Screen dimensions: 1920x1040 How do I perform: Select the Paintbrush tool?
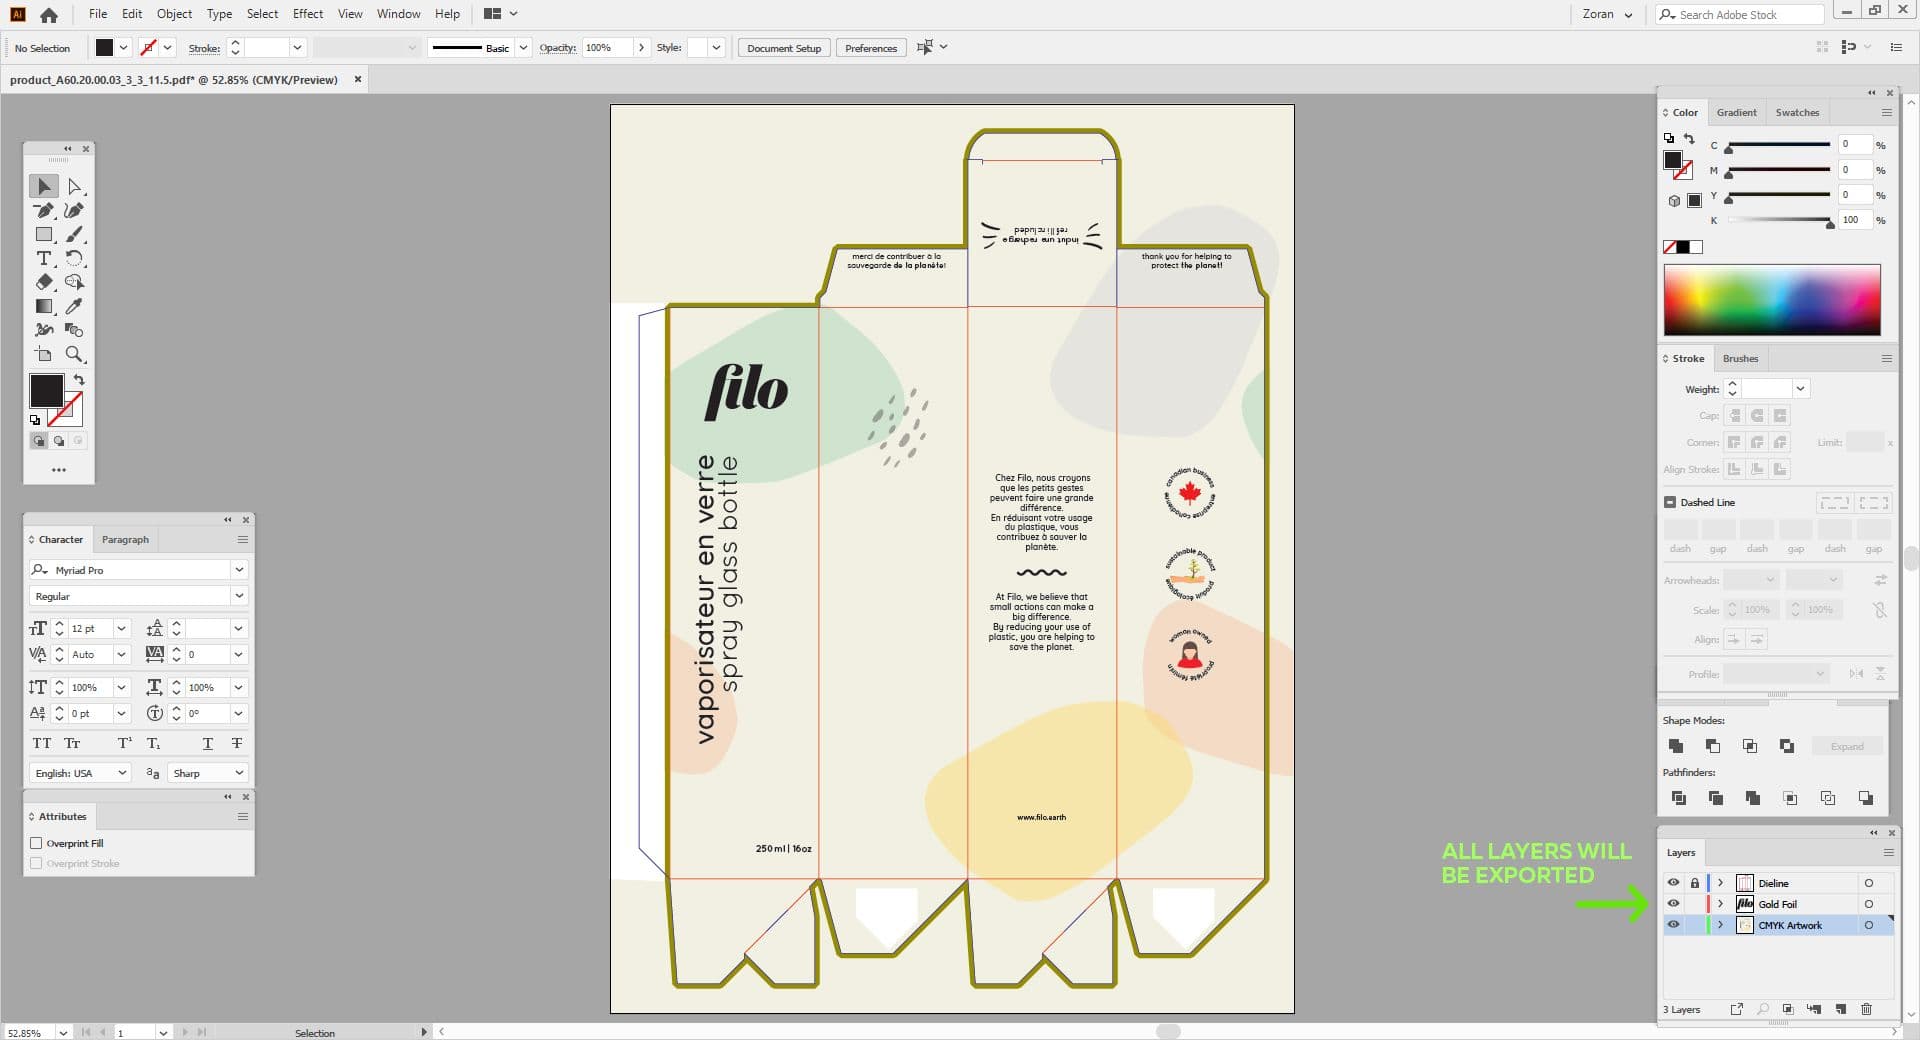pos(73,234)
